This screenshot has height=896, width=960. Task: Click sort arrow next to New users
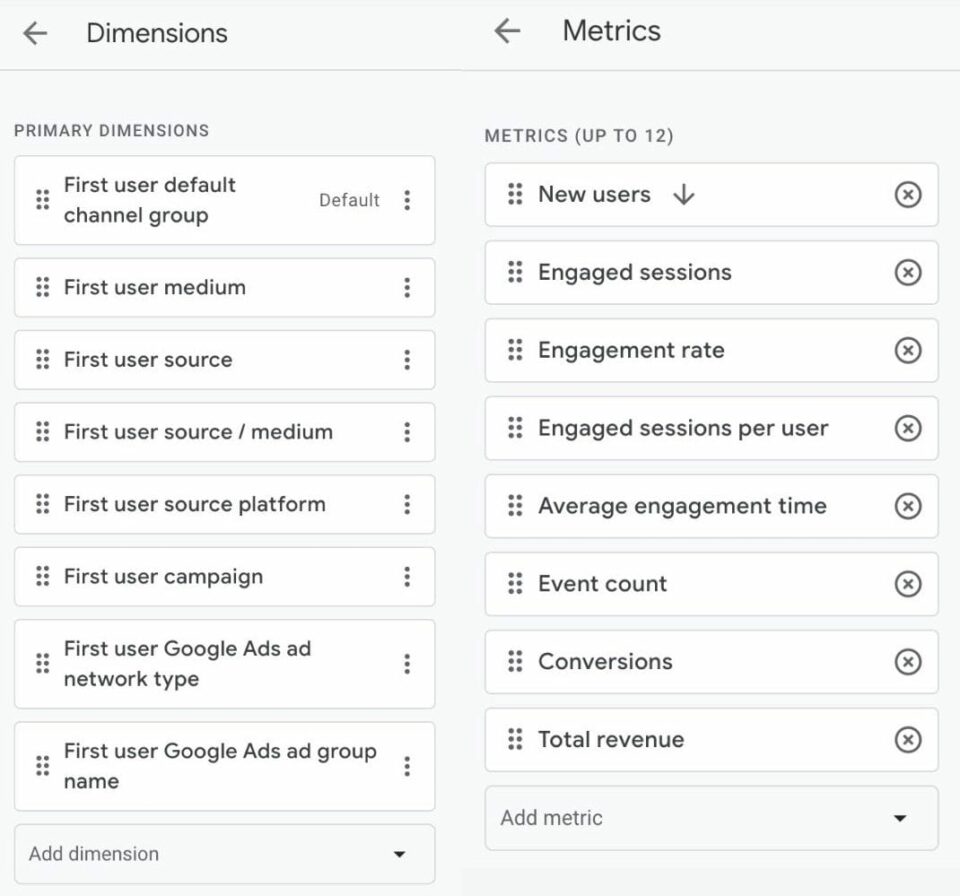pos(684,195)
